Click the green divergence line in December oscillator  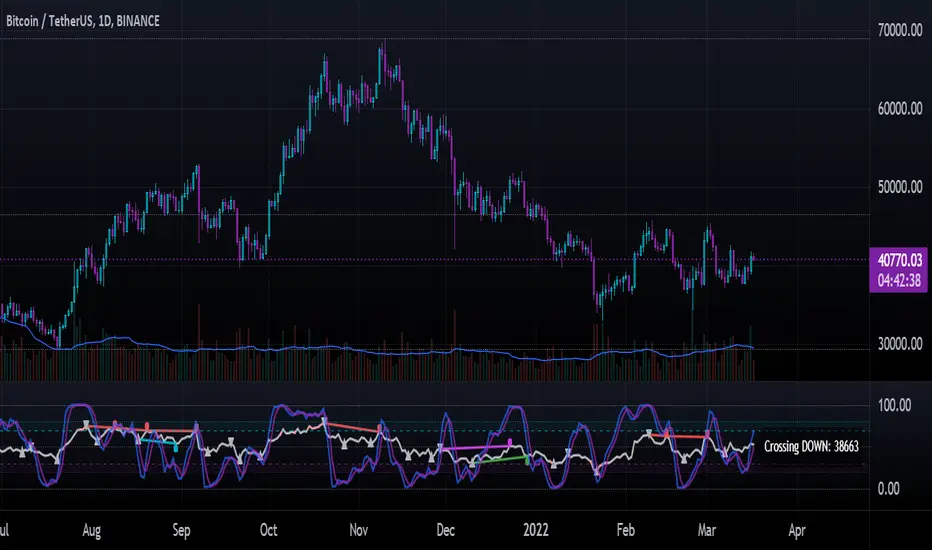pyautogui.click(x=499, y=460)
